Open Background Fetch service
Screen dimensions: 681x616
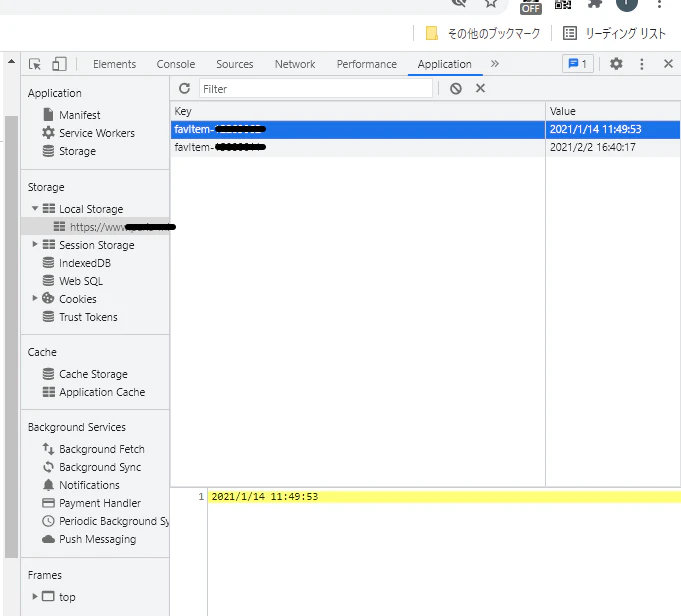pyautogui.click(x=102, y=449)
